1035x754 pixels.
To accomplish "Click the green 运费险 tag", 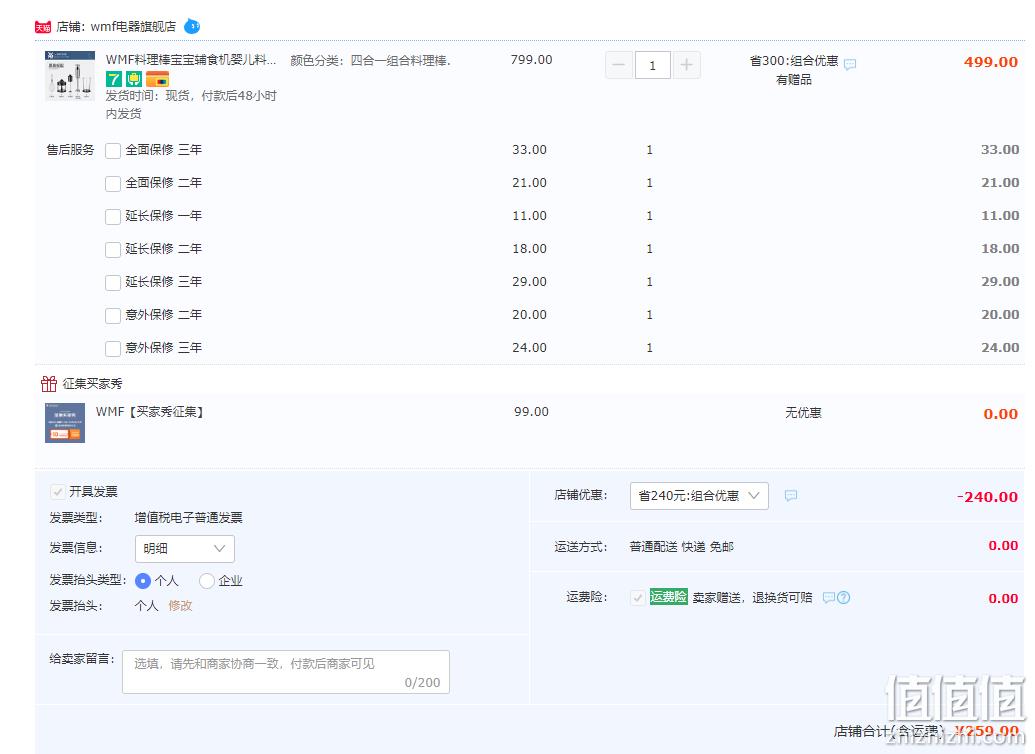I will [x=668, y=597].
